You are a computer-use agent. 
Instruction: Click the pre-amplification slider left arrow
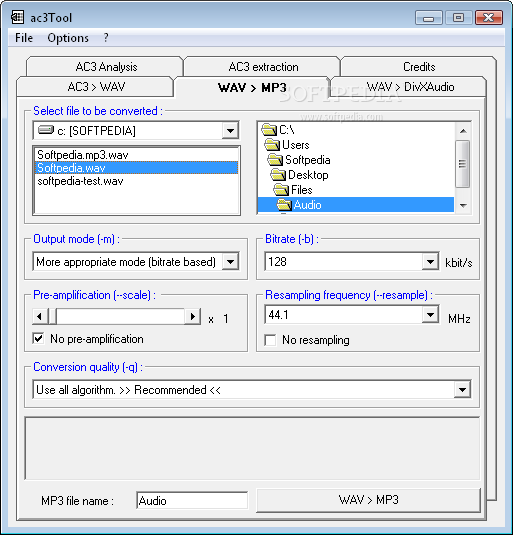click(39, 317)
